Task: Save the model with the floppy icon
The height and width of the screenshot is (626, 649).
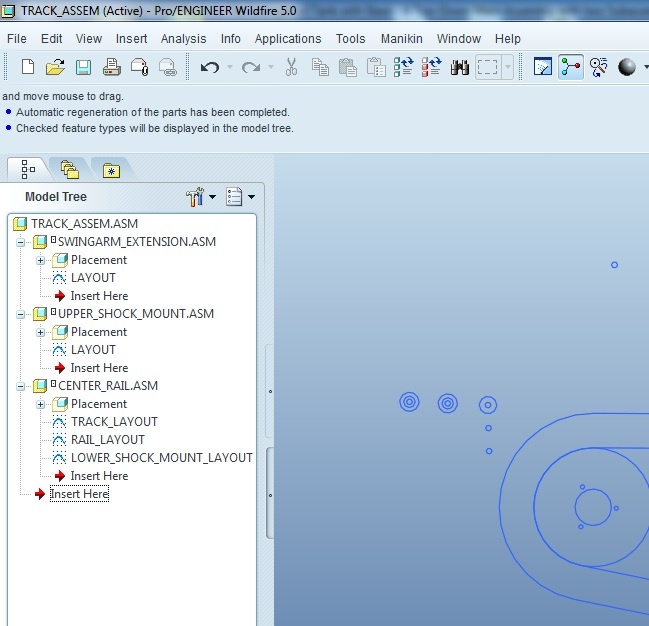Action: point(83,67)
